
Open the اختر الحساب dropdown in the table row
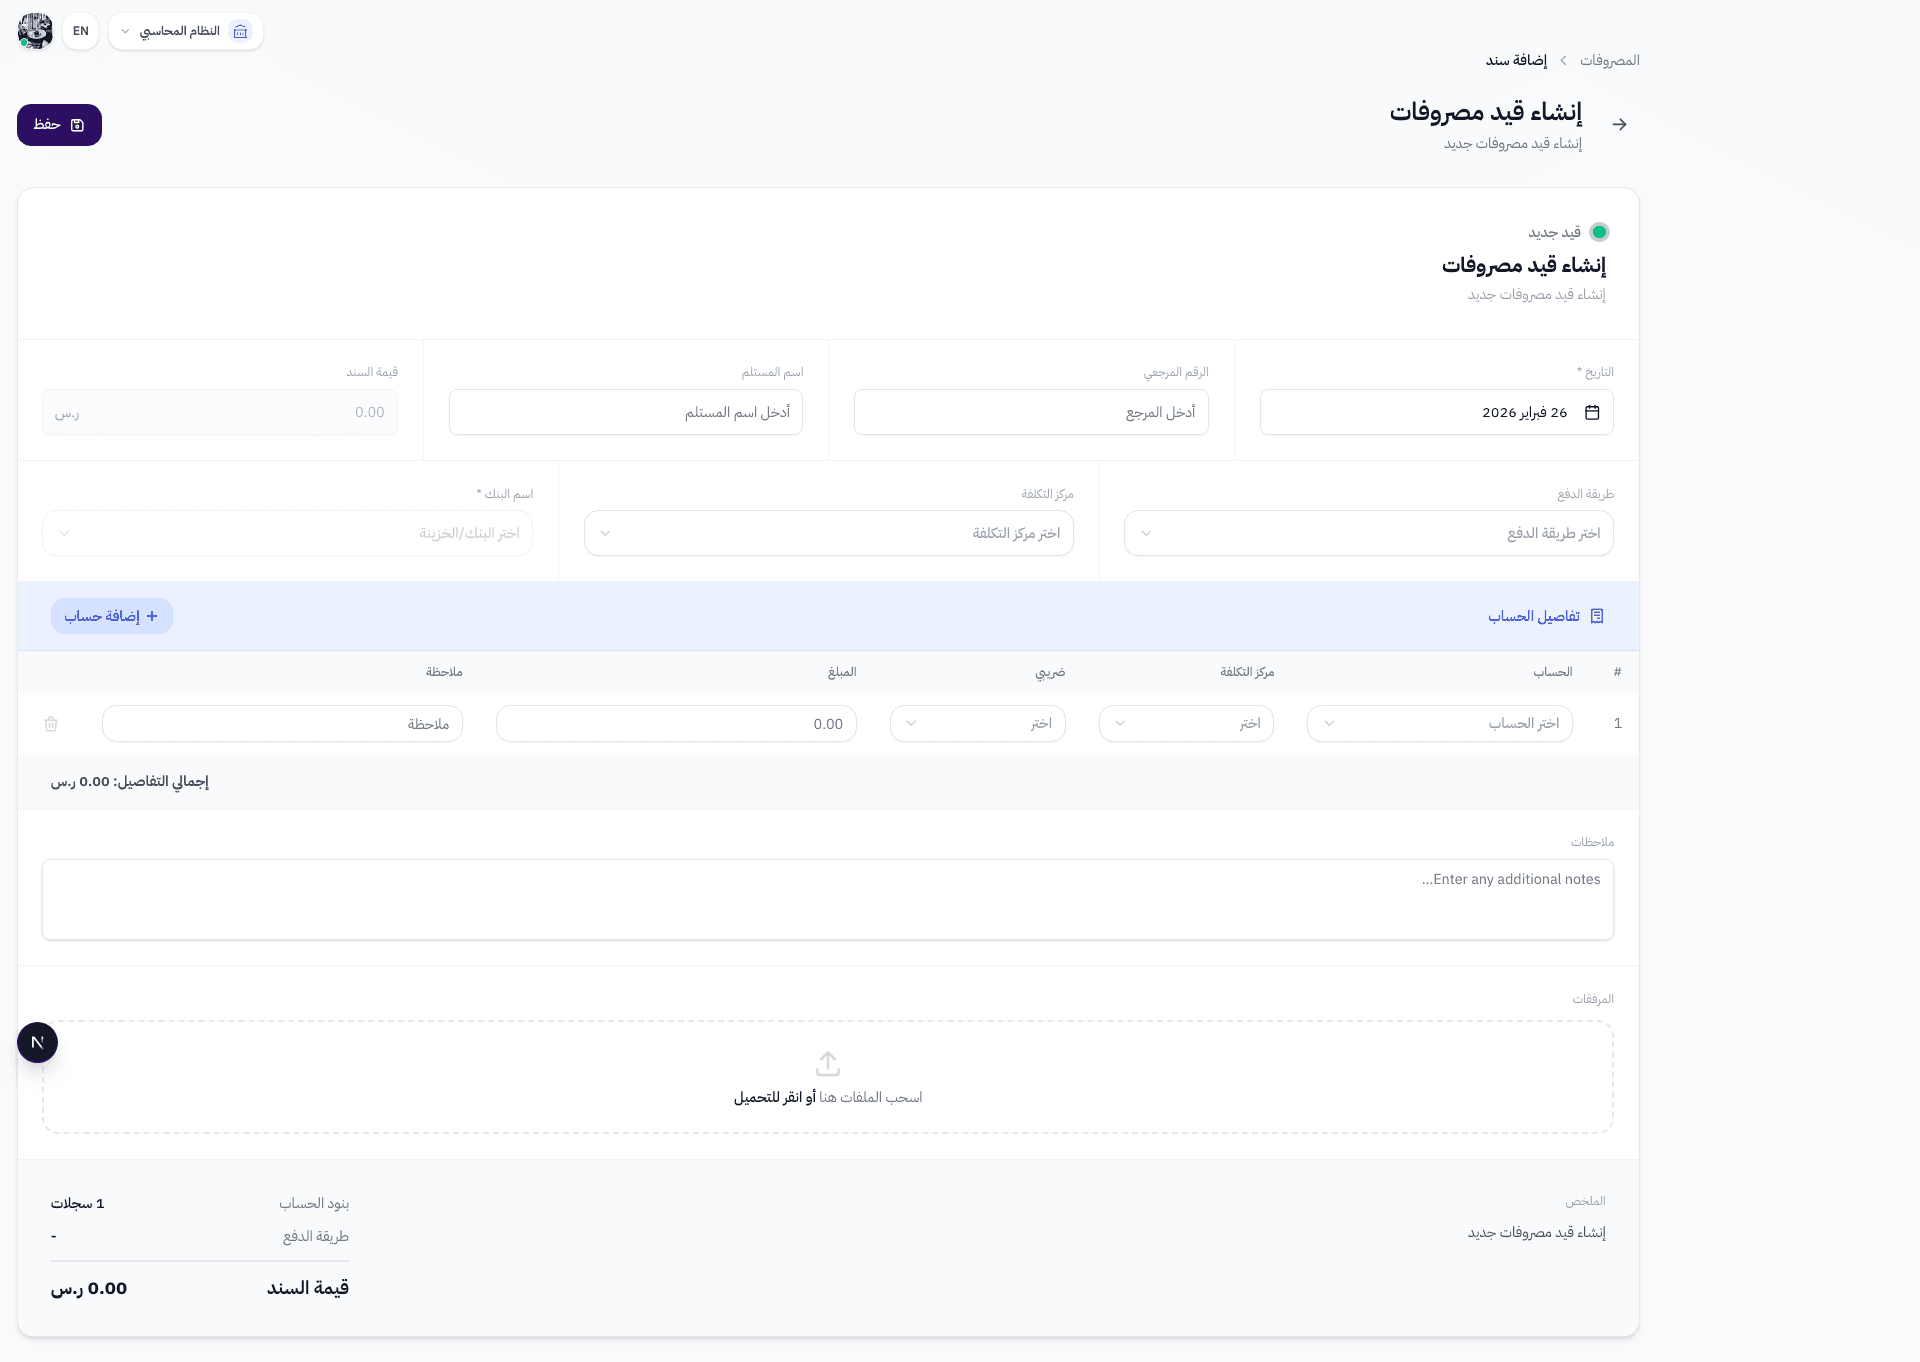1439,723
